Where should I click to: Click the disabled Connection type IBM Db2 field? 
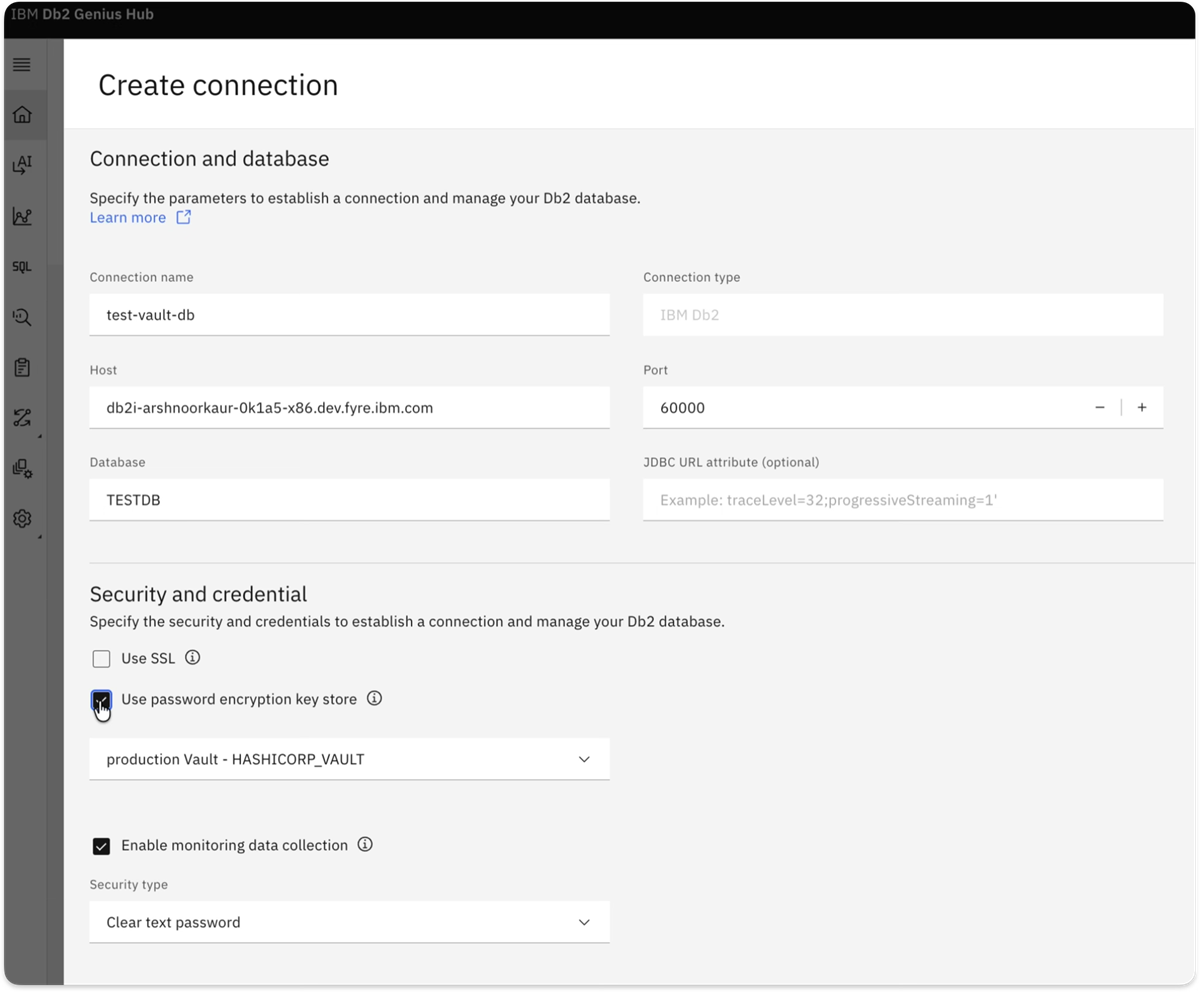click(x=903, y=315)
